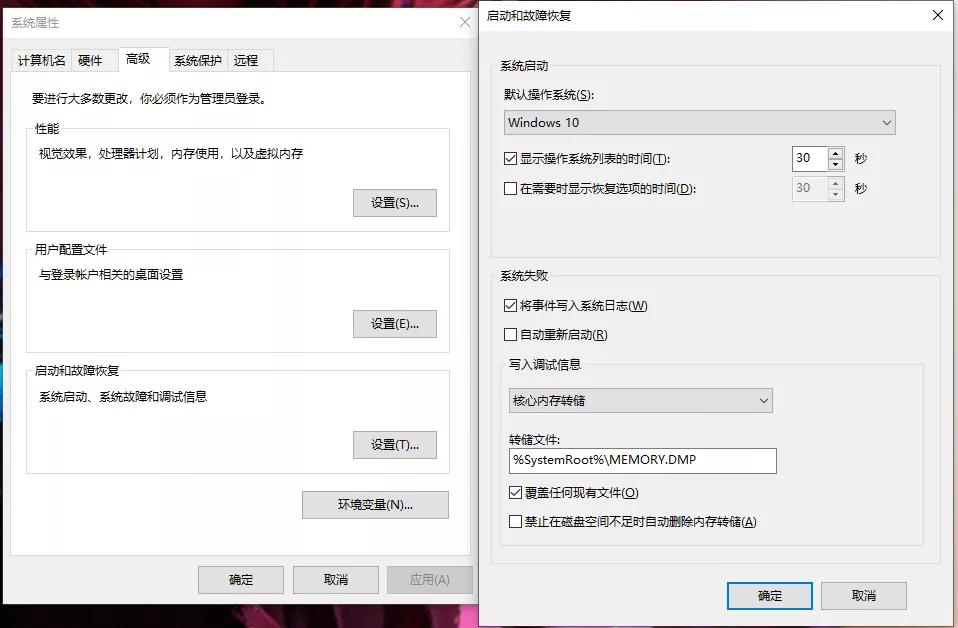The height and width of the screenshot is (628, 958).
Task: Click 确定 in 启动和故障恢复 dialog
Action: pyautogui.click(x=768, y=595)
